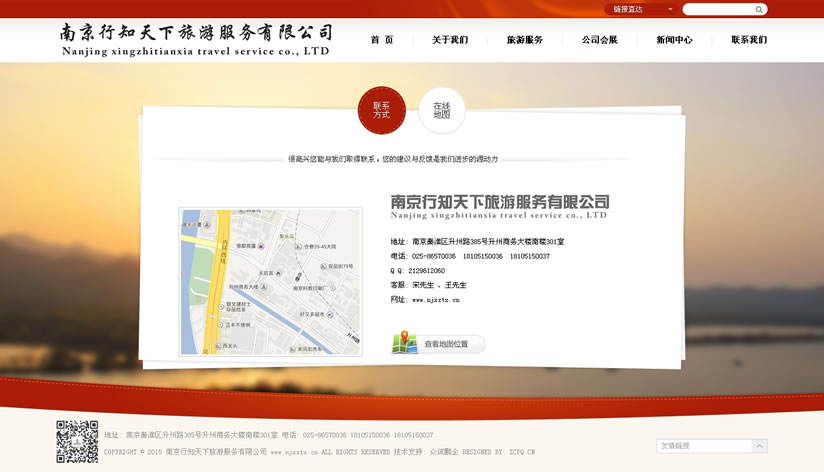Screen dimensions: 824x472
Task: Go to 首页 menu item
Action: [x=382, y=40]
